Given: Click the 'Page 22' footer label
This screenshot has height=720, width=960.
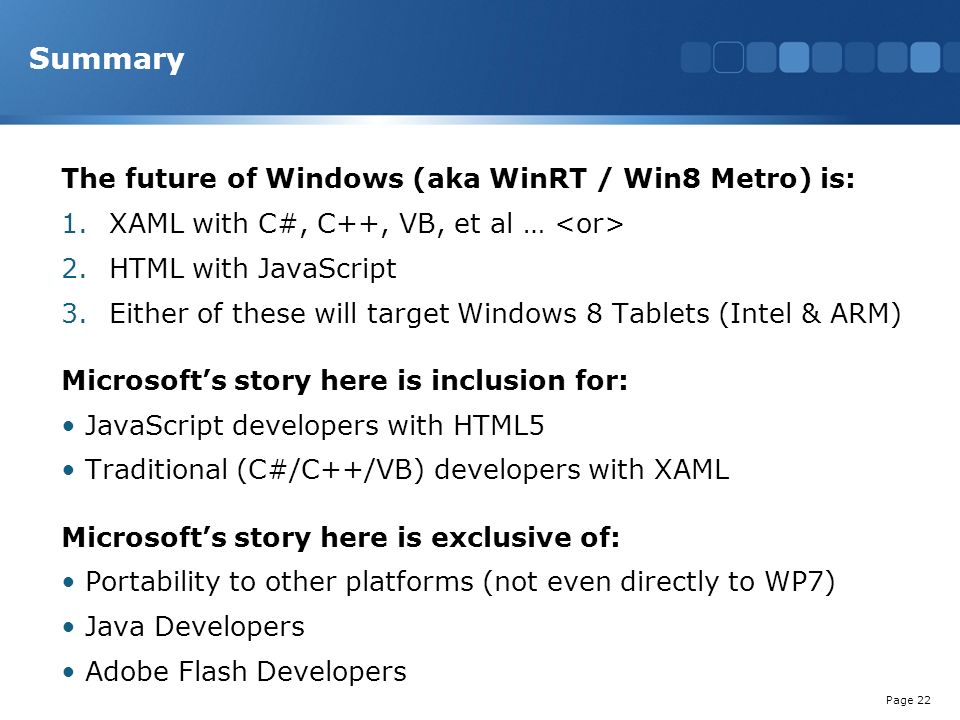Looking at the screenshot, I should [908, 700].
